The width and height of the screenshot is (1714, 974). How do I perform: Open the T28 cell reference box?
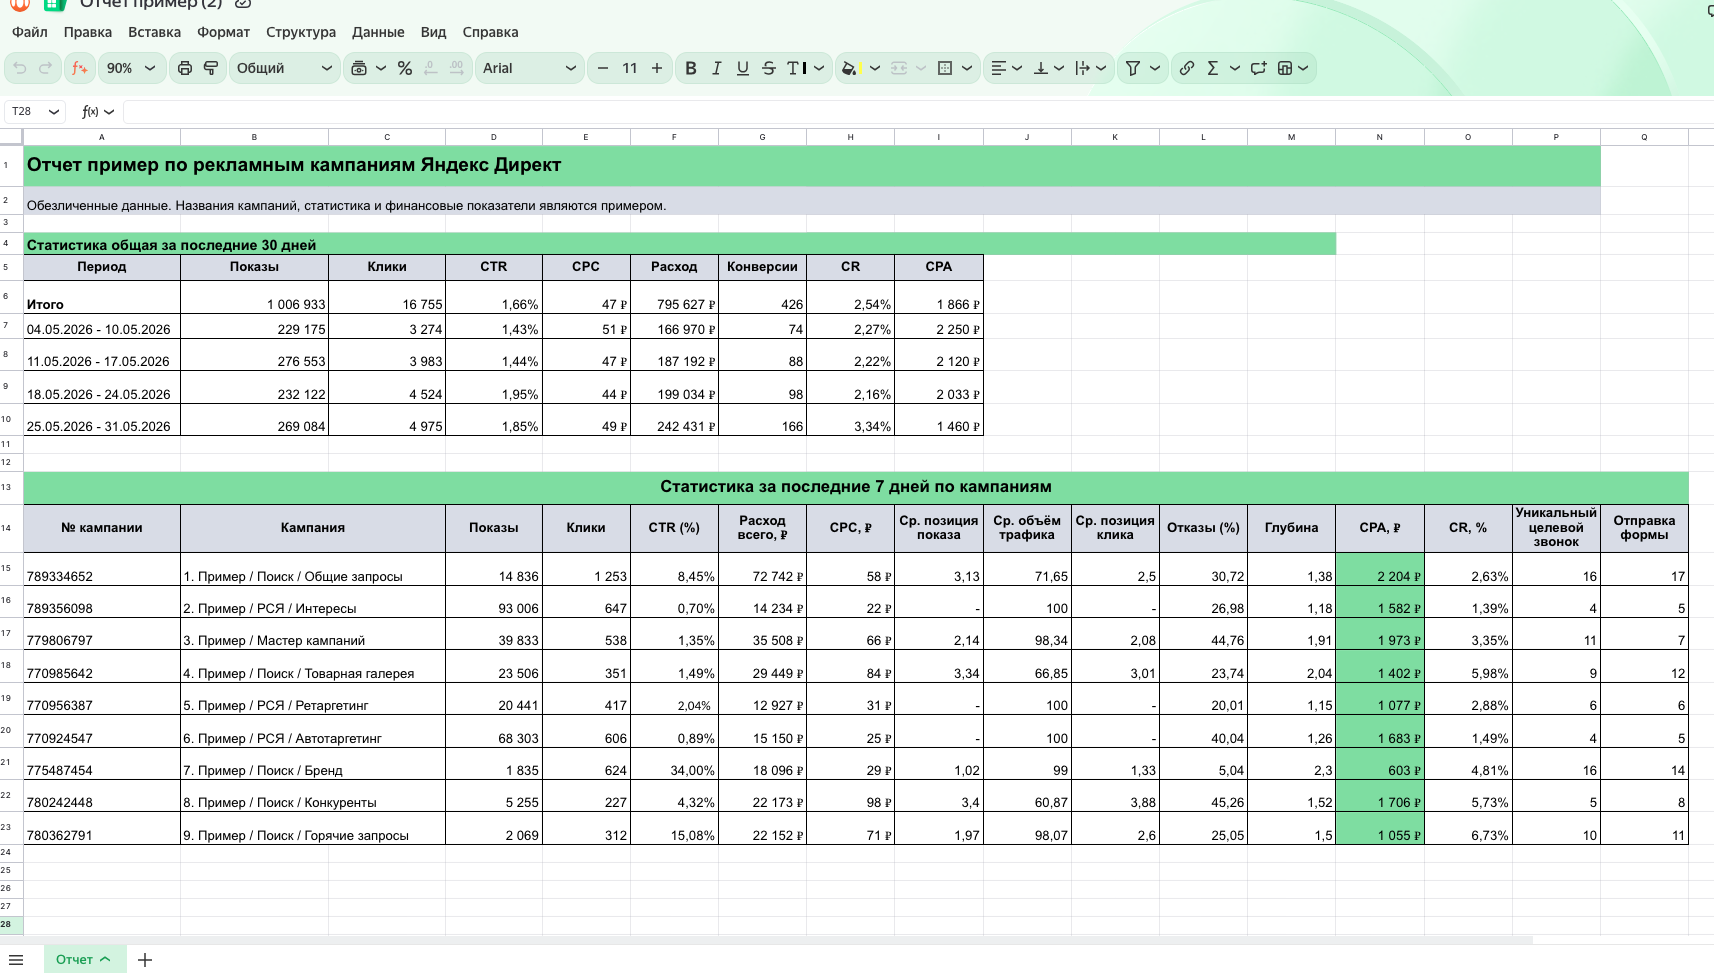point(35,111)
